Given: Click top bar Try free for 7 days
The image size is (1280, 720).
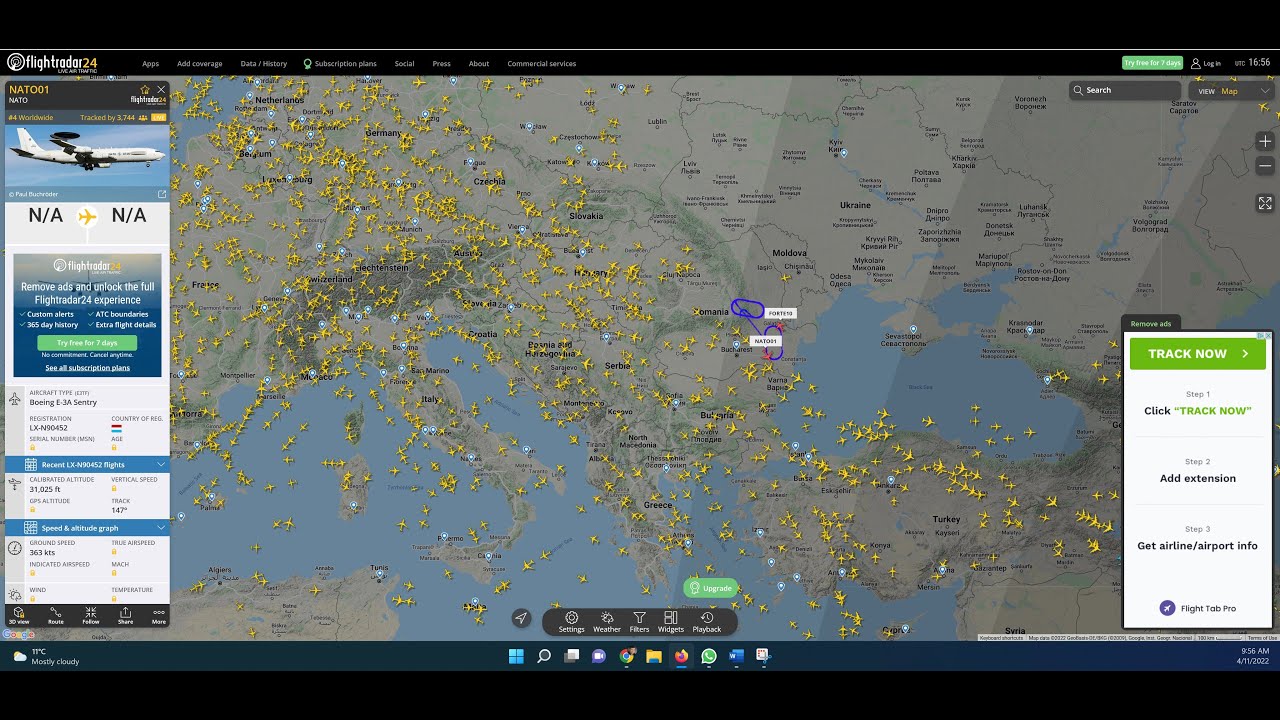Looking at the screenshot, I should (x=1152, y=63).
